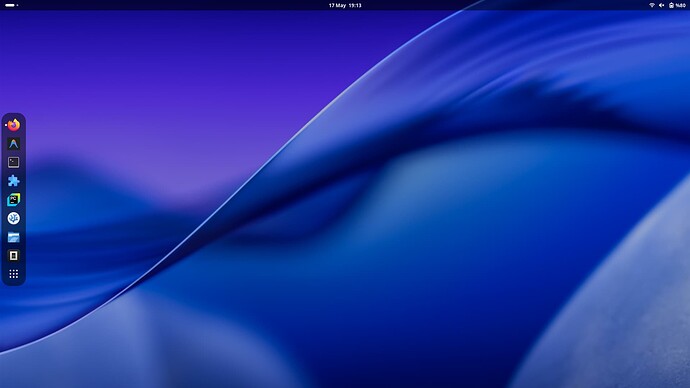Screen dimensions: 690x388
Task: Open the Arch-style blue peak app icon
Action: click(14, 144)
